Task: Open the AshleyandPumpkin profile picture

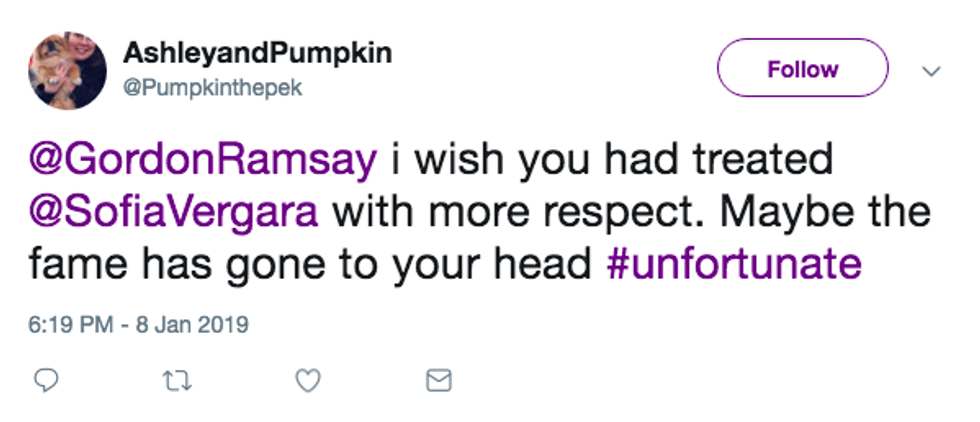Action: click(x=67, y=70)
